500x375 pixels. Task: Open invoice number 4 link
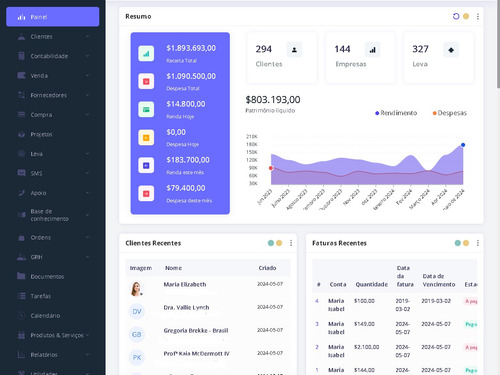coord(317,301)
